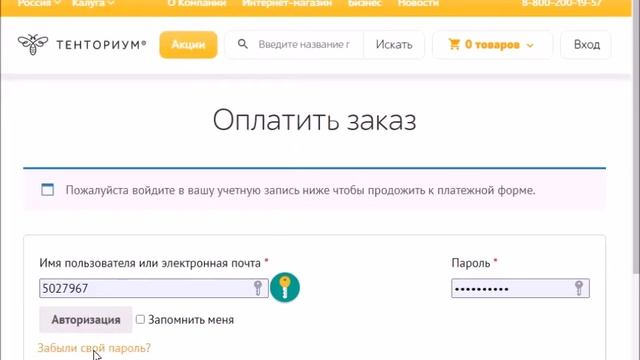Open the Калуга city dropdown
The image size is (640, 360).
pyautogui.click(x=93, y=3)
